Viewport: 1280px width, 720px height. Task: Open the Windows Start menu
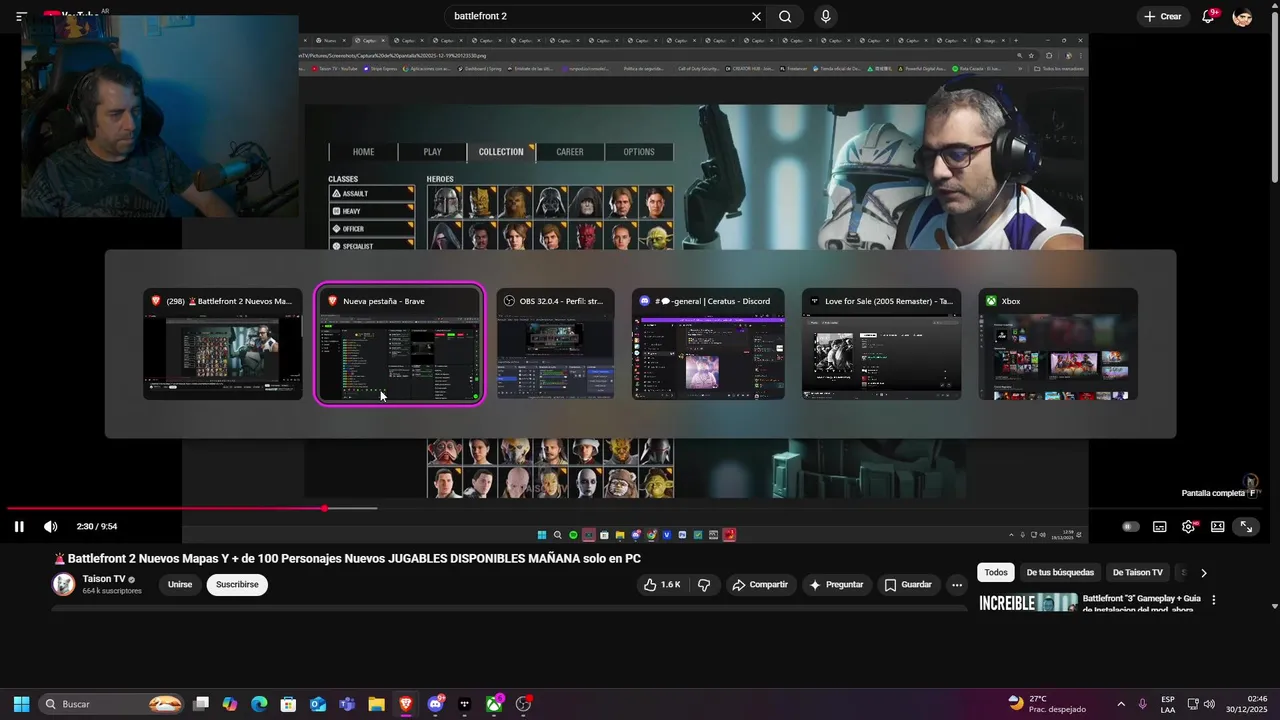[x=21, y=704]
